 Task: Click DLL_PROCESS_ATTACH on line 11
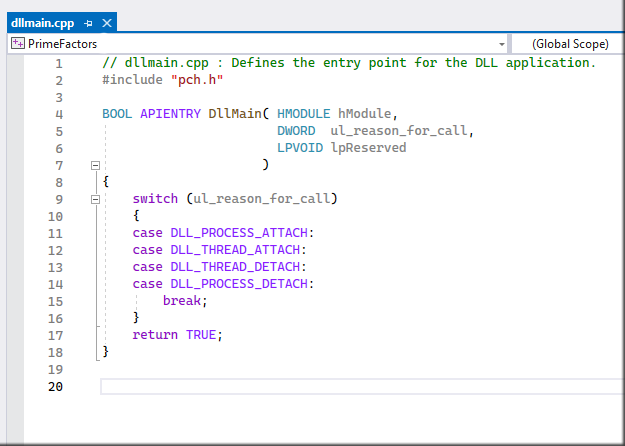click(x=239, y=233)
